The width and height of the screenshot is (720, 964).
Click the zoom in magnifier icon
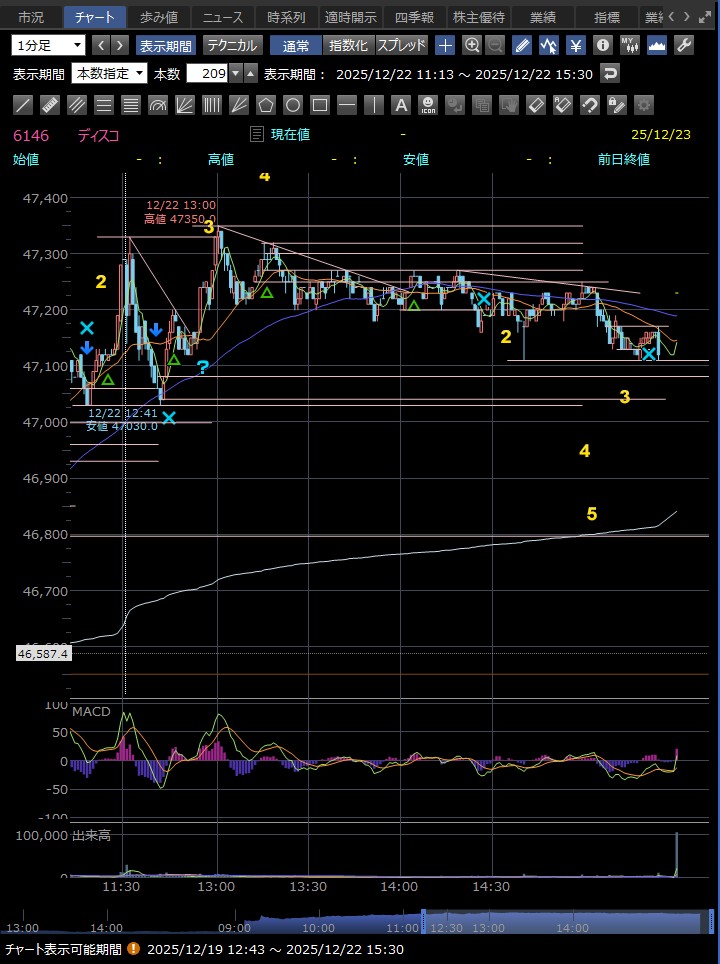point(472,45)
